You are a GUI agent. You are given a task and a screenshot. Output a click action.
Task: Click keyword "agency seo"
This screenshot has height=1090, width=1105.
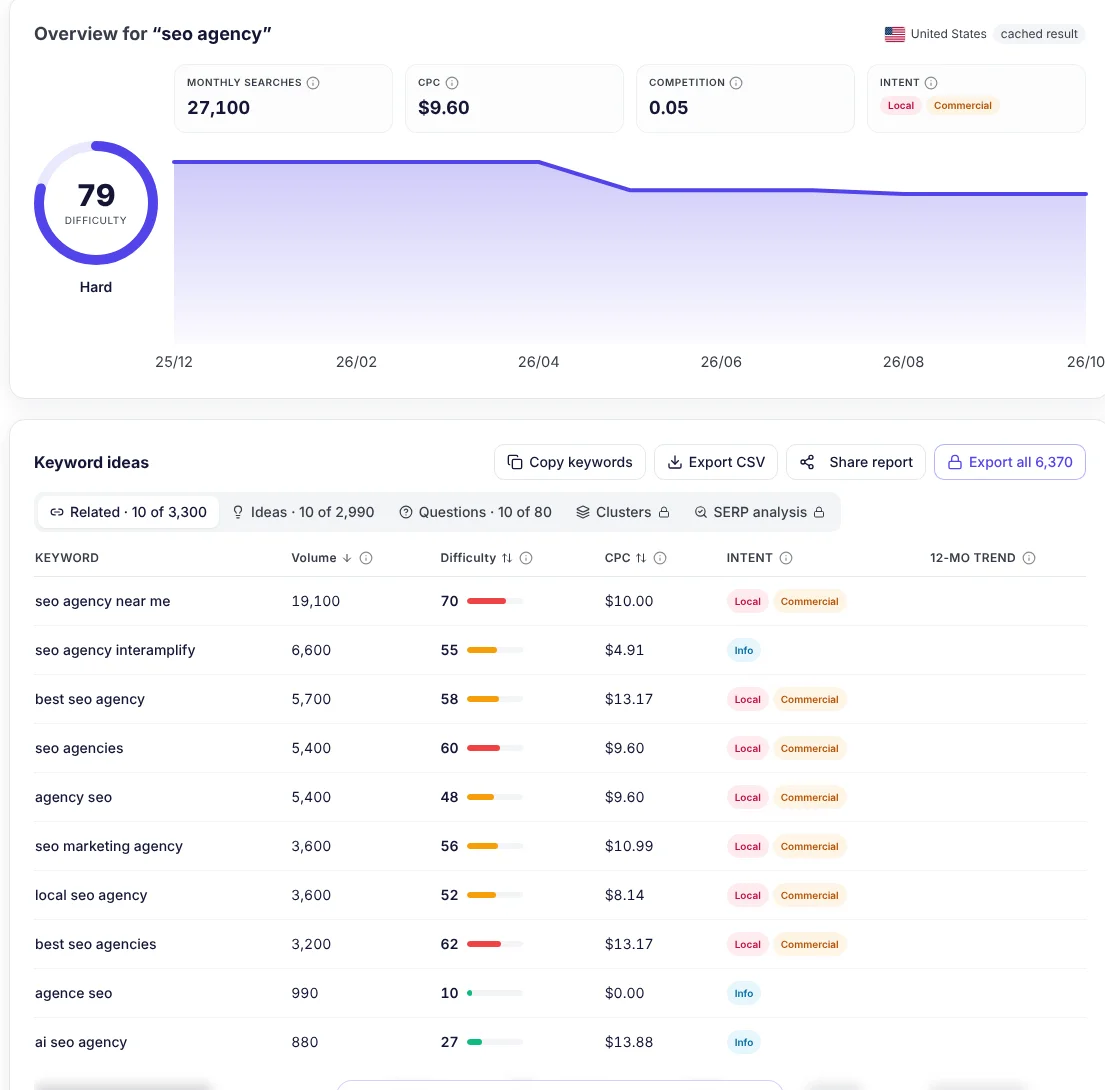[x=73, y=797]
